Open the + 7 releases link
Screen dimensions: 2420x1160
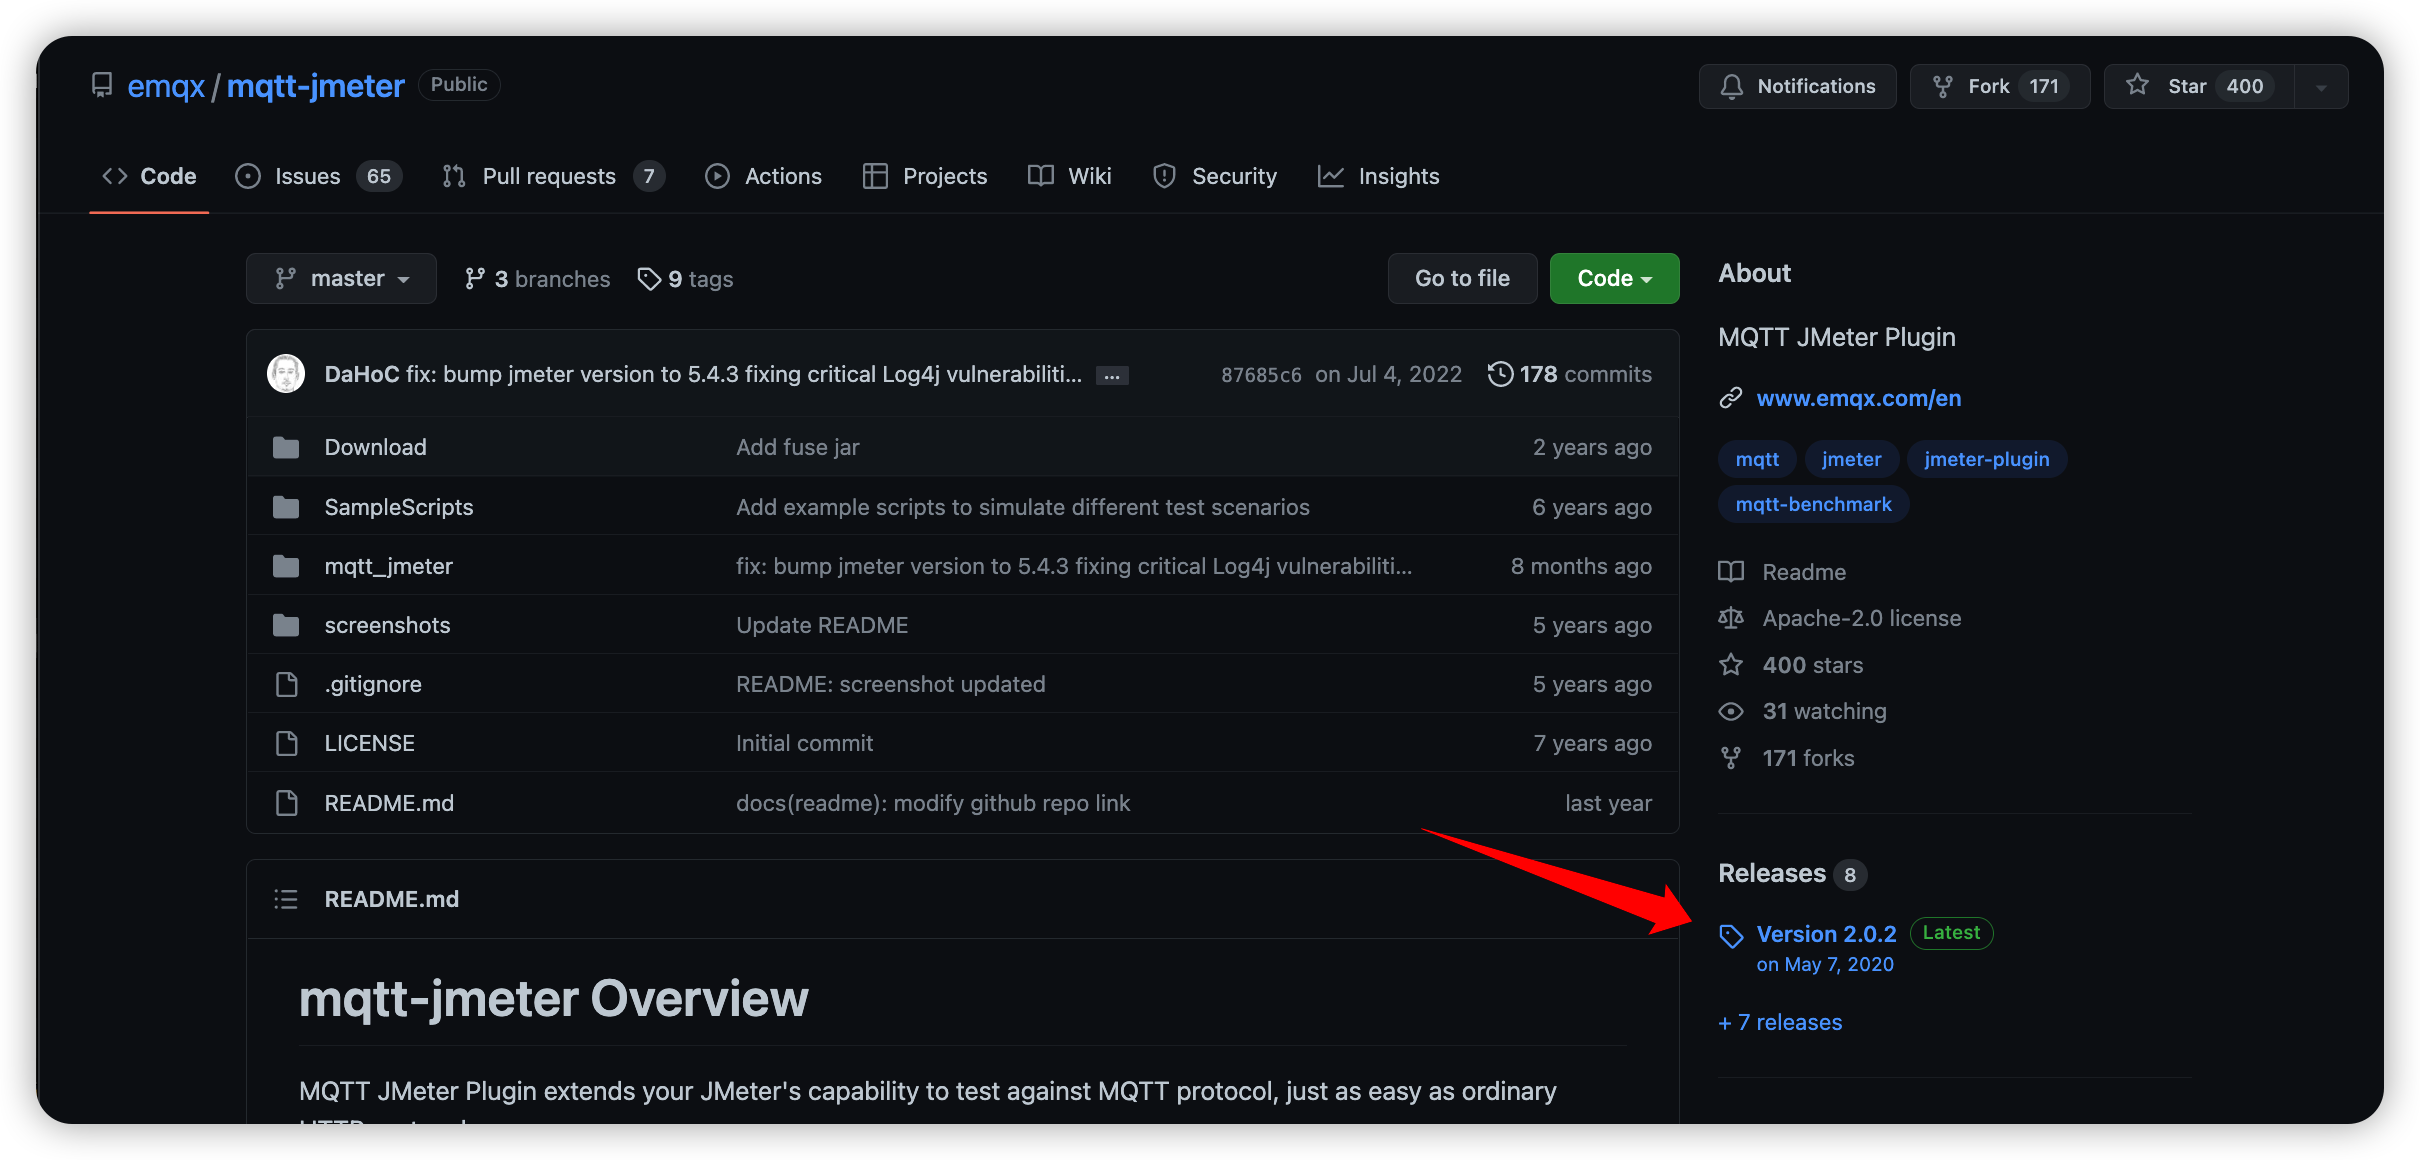click(1779, 1022)
